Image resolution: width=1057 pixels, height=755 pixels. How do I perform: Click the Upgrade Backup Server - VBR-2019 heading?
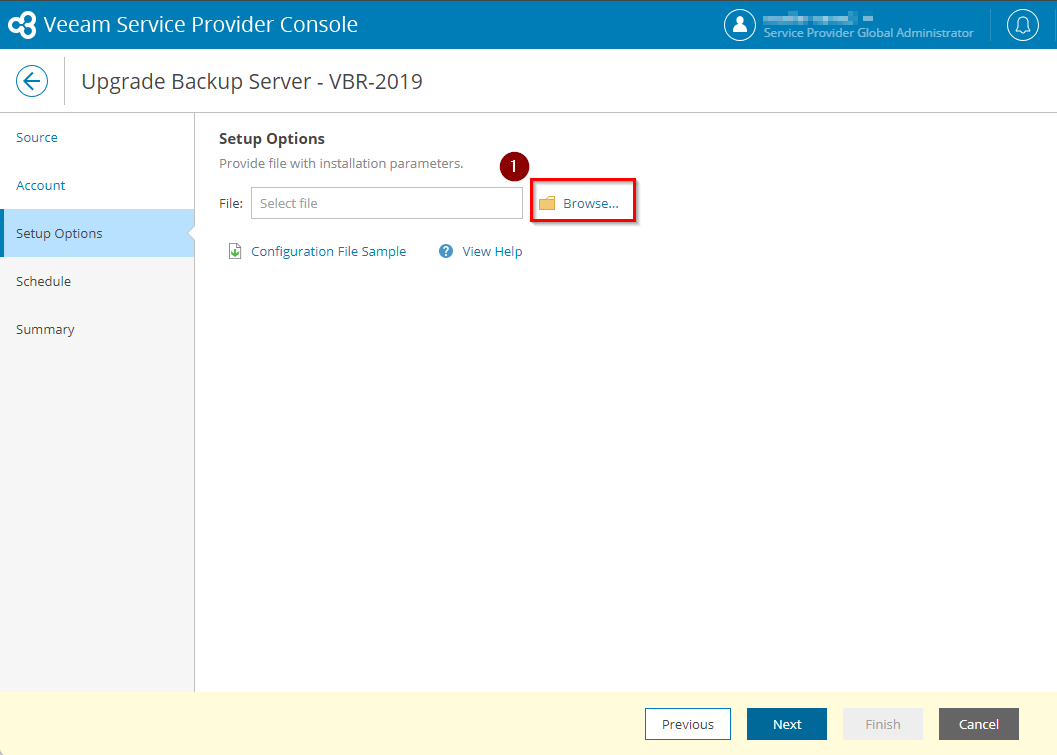pyautogui.click(x=252, y=81)
